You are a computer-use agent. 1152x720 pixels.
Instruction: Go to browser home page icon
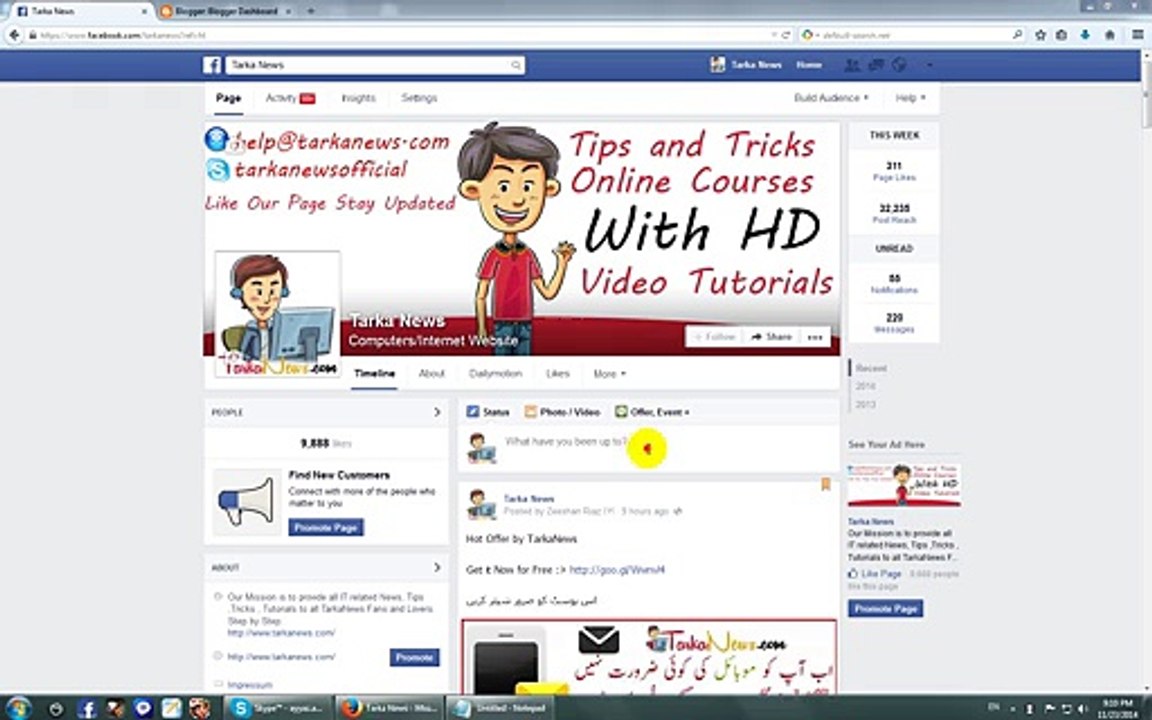click(x=1110, y=35)
